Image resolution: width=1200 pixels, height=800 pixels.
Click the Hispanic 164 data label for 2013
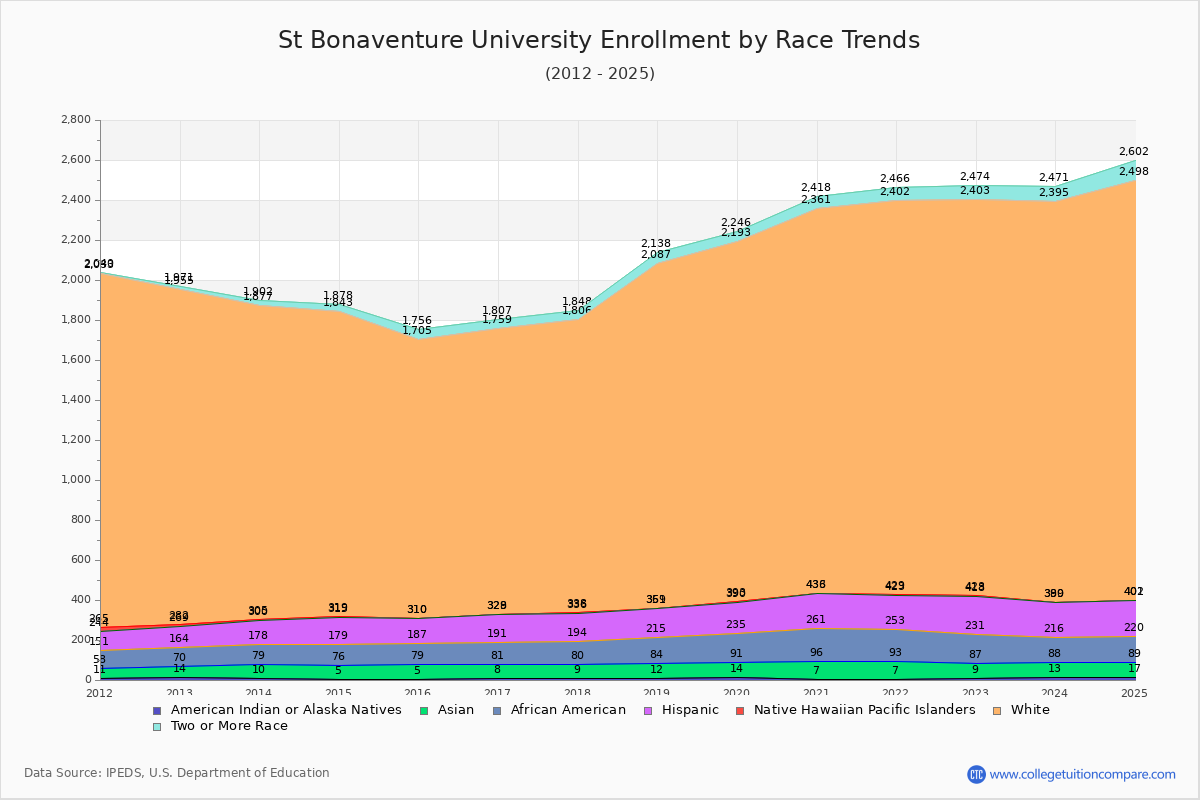click(x=179, y=639)
